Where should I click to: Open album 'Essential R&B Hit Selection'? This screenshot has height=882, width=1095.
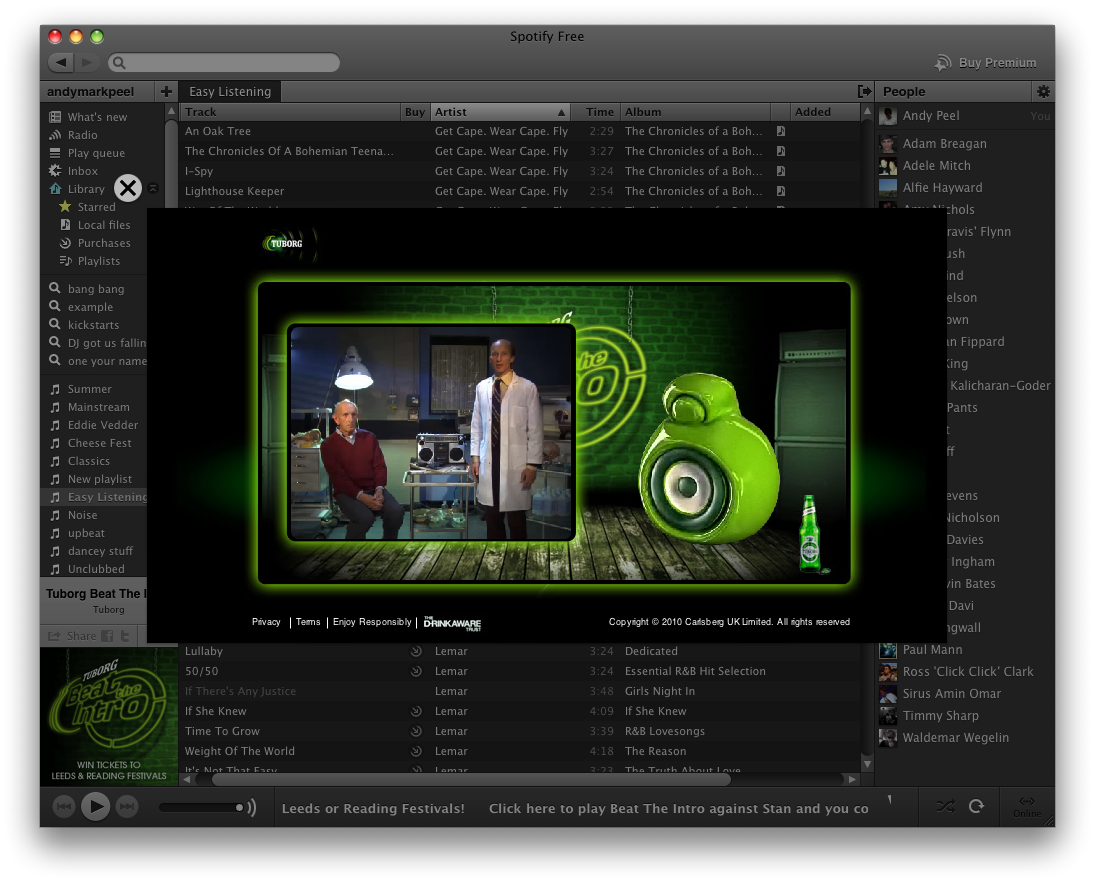click(x=695, y=671)
